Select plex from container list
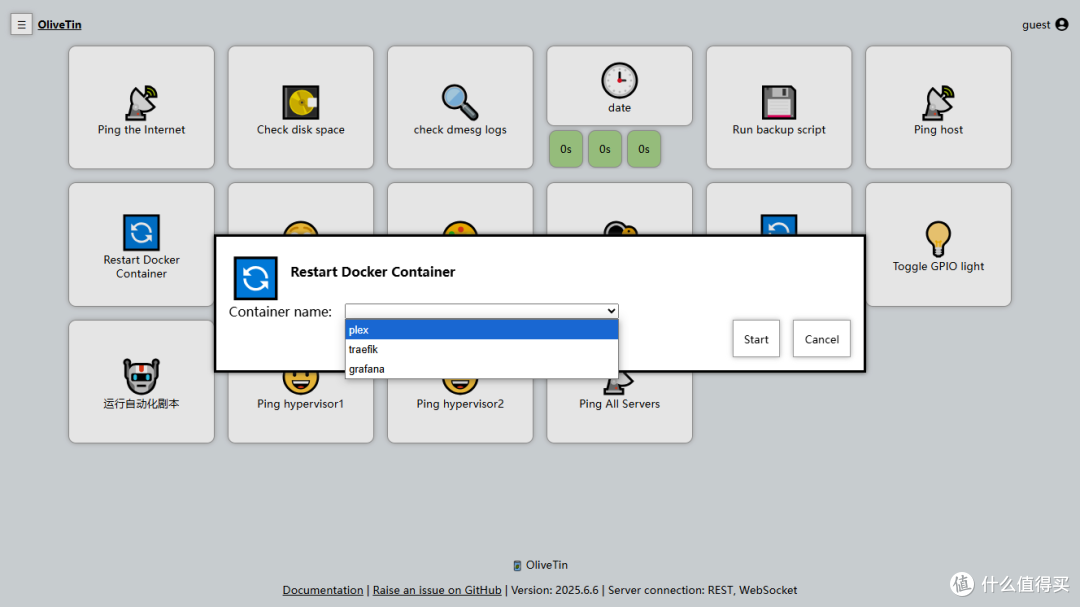 click(x=481, y=330)
